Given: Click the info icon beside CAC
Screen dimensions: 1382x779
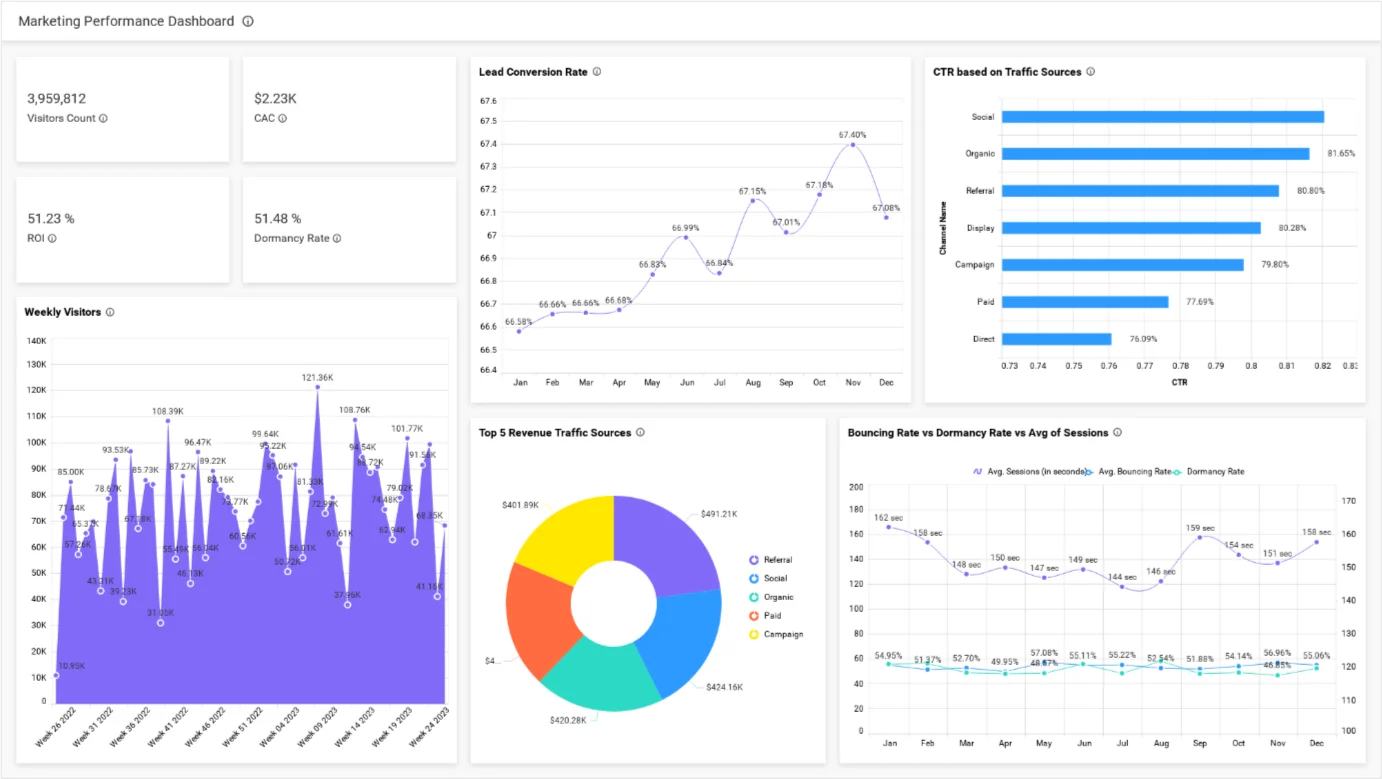Looking at the screenshot, I should 282,118.
